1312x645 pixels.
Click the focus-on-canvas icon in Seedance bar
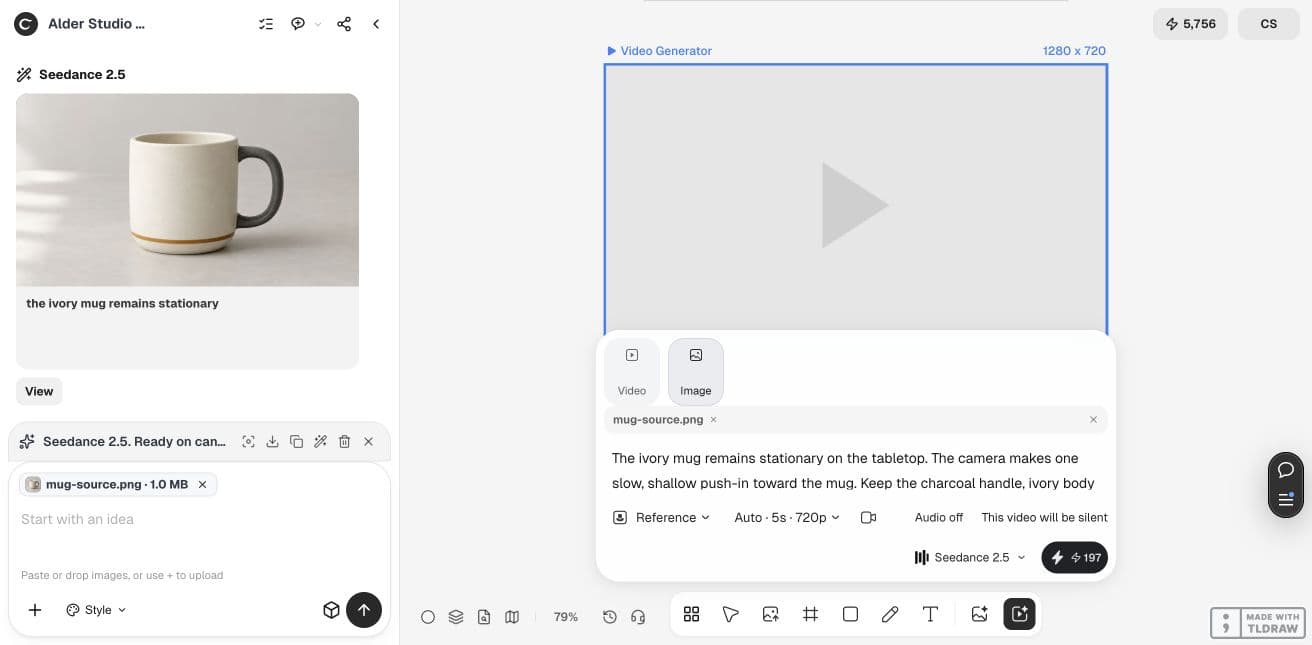click(248, 441)
